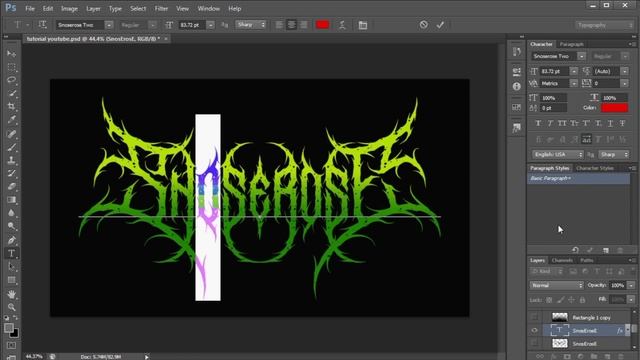Create a new group folder in Layers
Viewport: 640px width, 360px height.
(594, 356)
